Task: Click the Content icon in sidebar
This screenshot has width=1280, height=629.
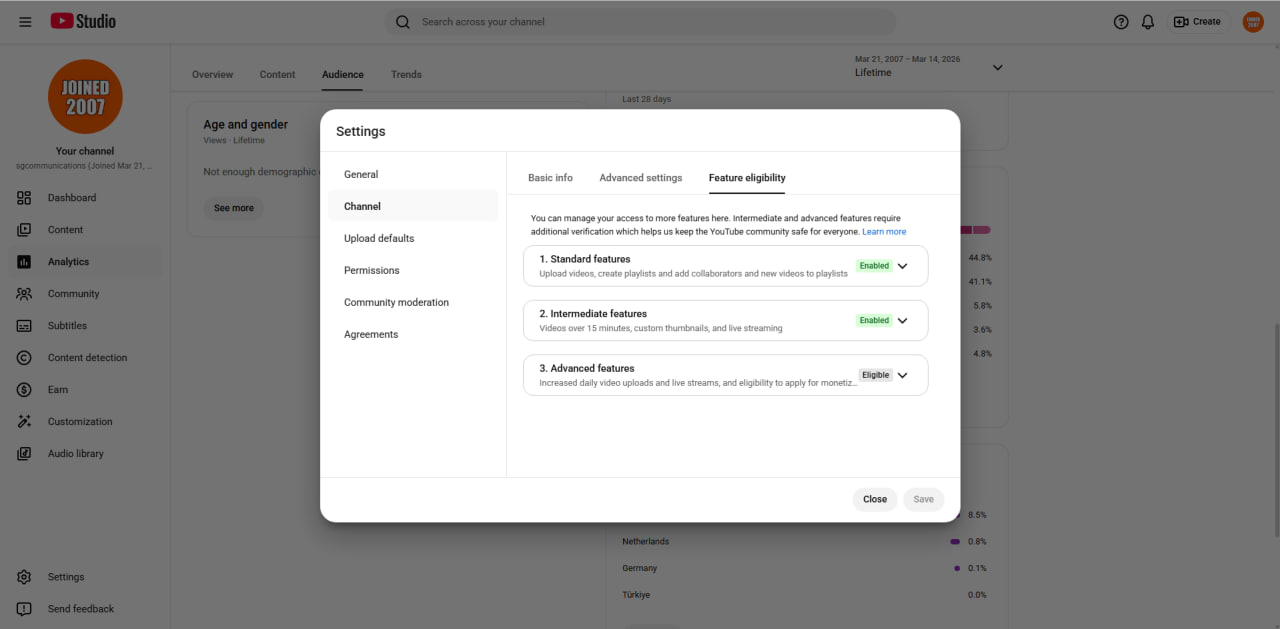Action: point(24,230)
